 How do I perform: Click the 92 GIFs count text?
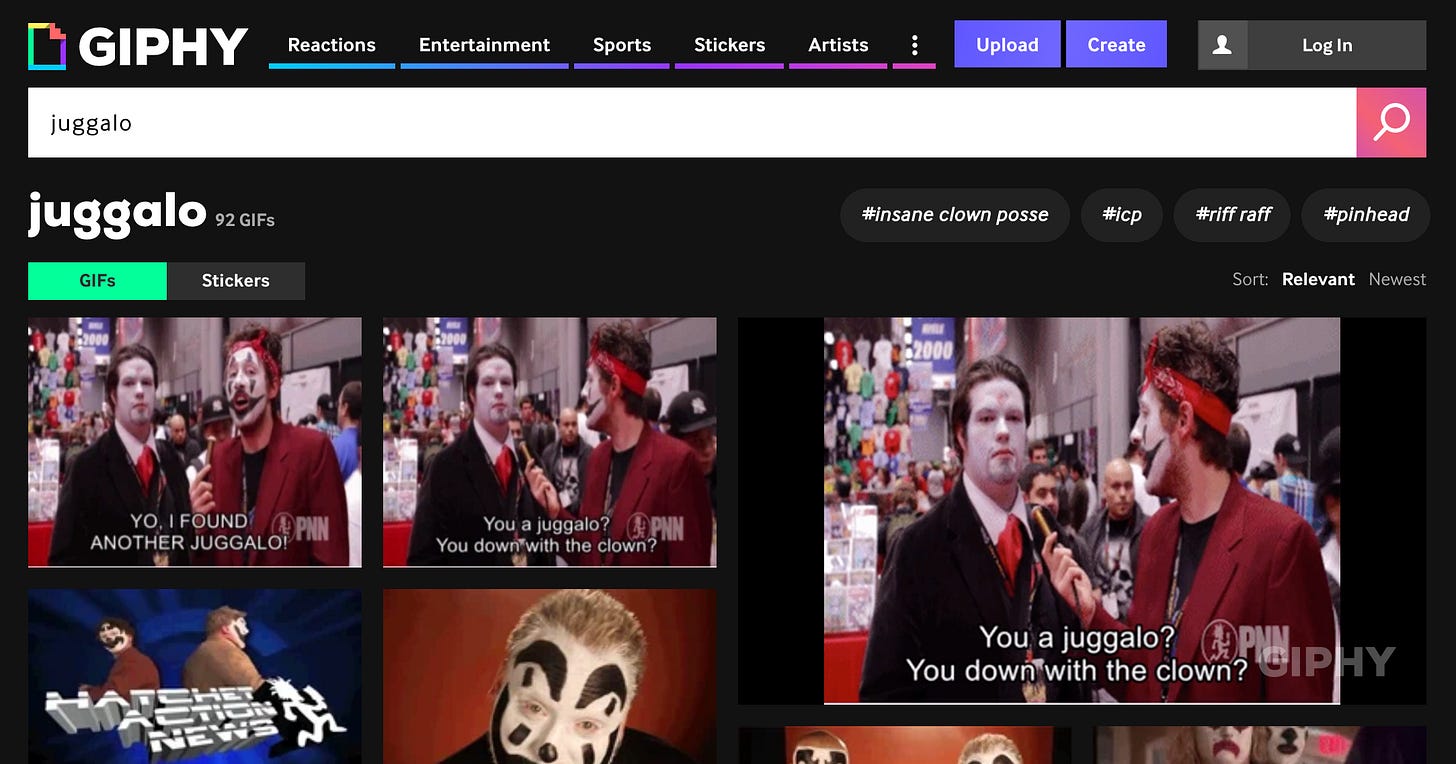(x=245, y=220)
